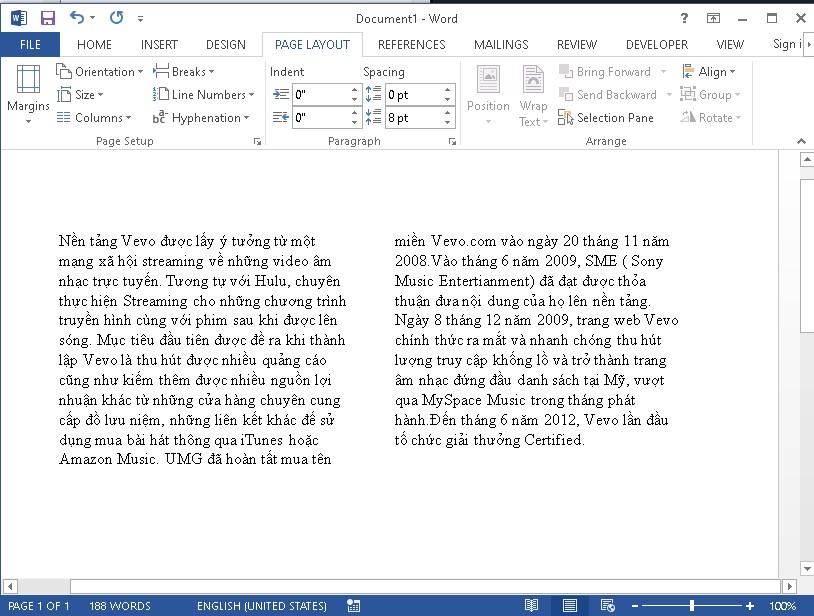Click the Save icon in Quick Access Toolbar
The image size is (814, 616).
[47, 18]
